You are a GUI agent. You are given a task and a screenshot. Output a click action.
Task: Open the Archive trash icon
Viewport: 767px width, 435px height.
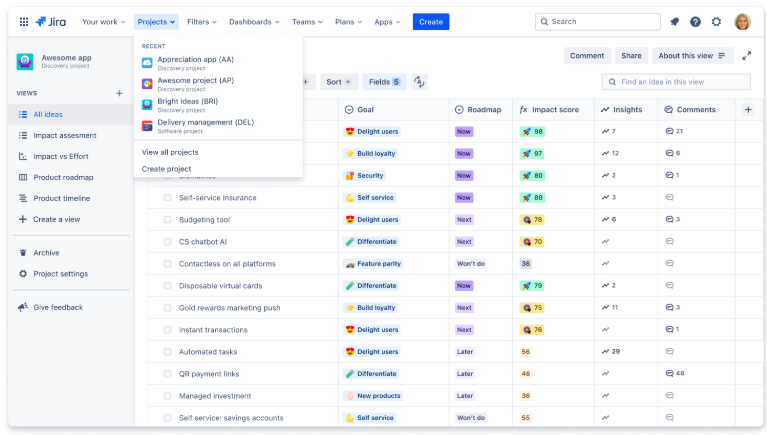click(x=23, y=252)
